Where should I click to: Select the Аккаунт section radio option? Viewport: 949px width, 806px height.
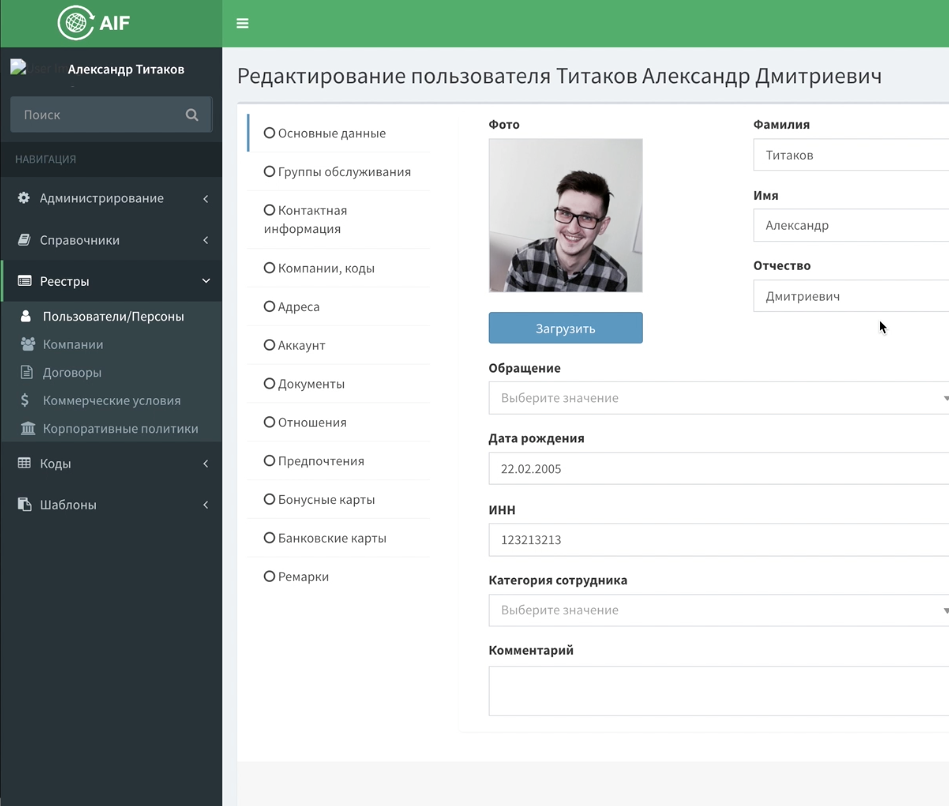tap(269, 345)
